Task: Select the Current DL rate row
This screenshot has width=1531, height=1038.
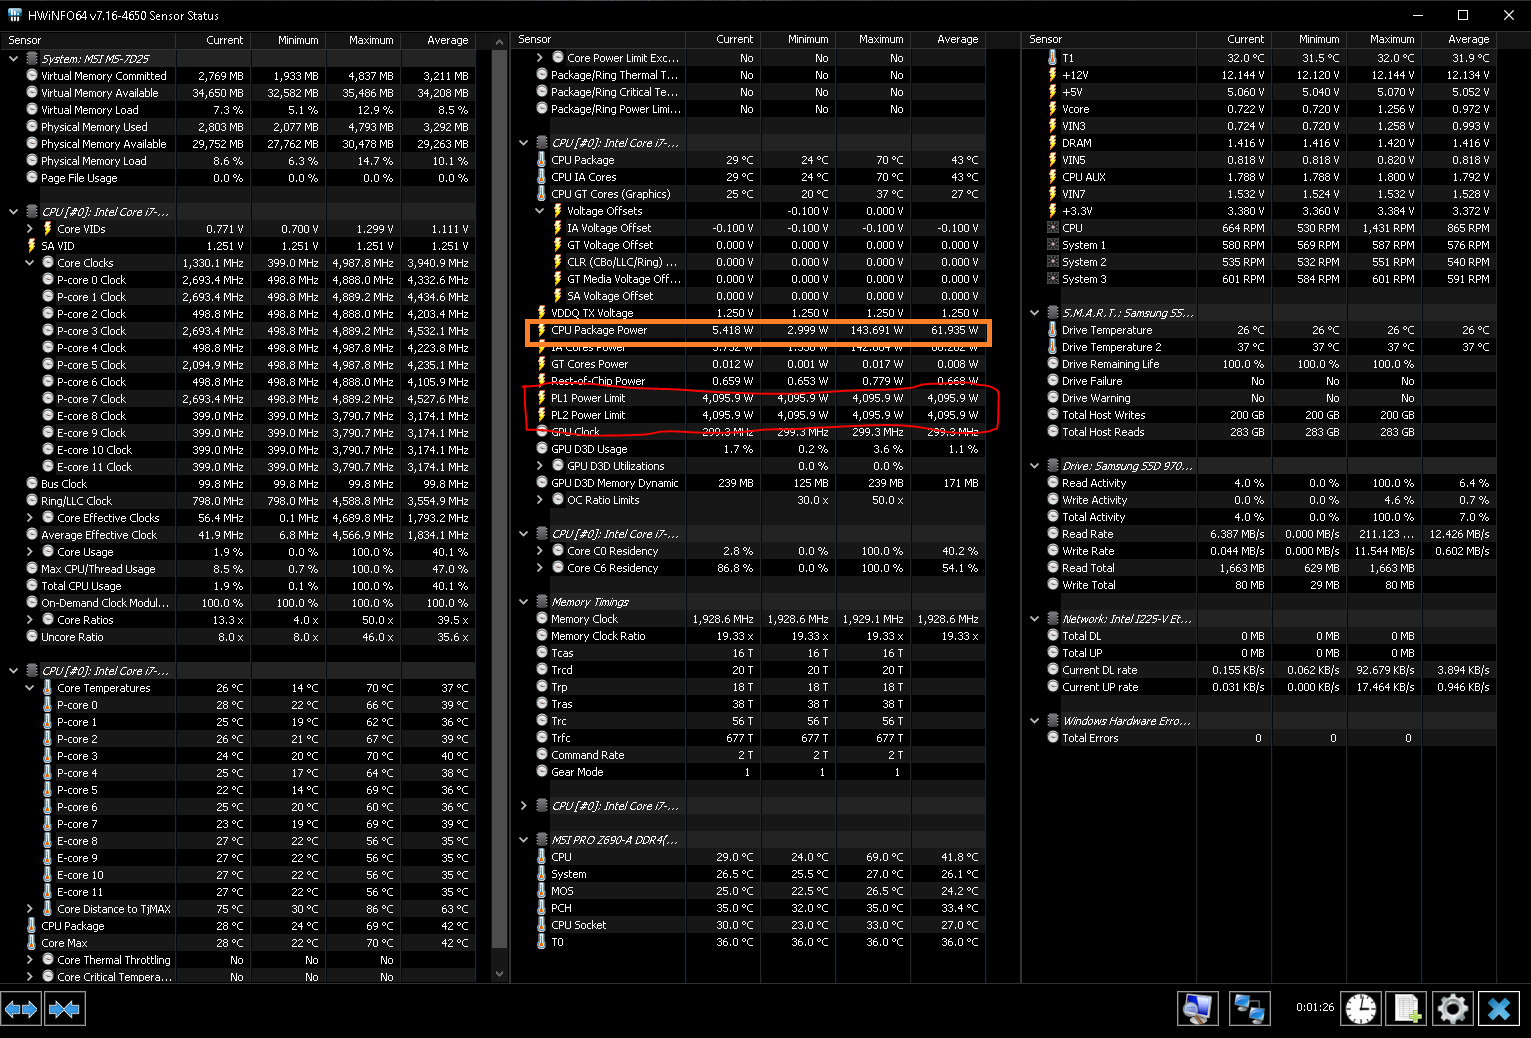Action: (1270, 670)
